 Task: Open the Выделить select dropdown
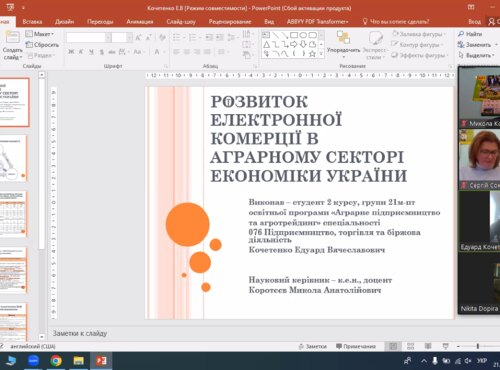click(477, 55)
